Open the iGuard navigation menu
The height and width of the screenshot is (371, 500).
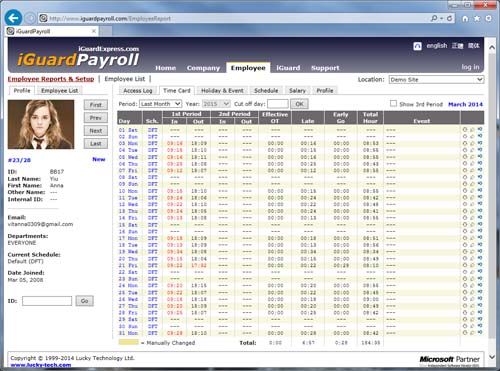tap(288, 68)
